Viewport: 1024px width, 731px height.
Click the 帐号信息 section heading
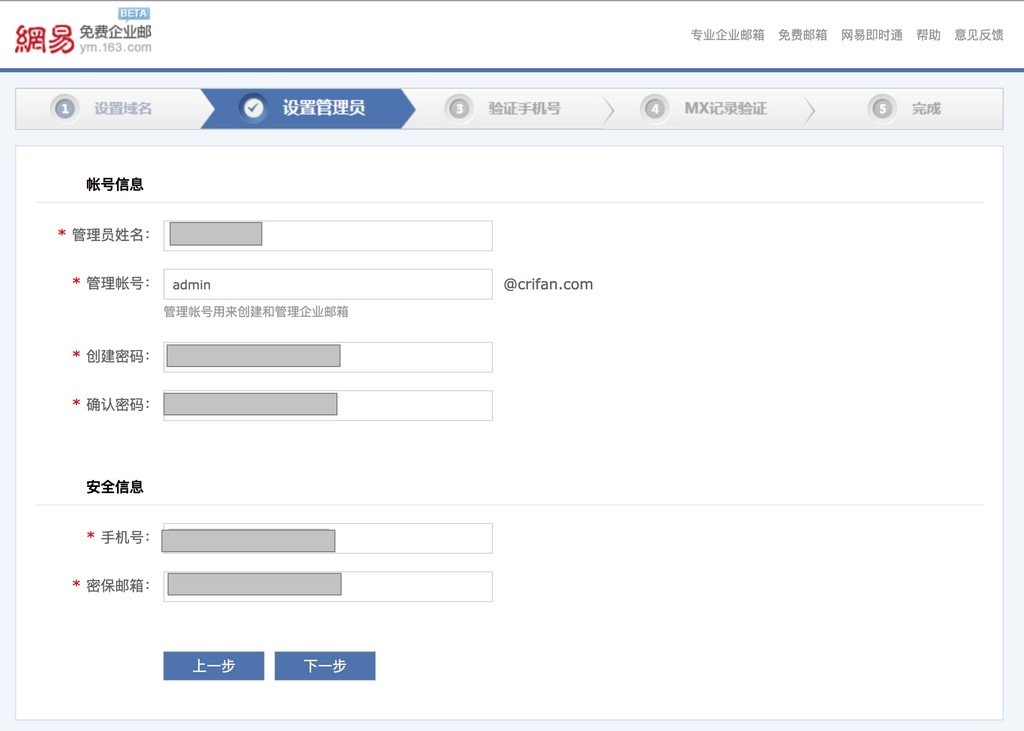115,184
